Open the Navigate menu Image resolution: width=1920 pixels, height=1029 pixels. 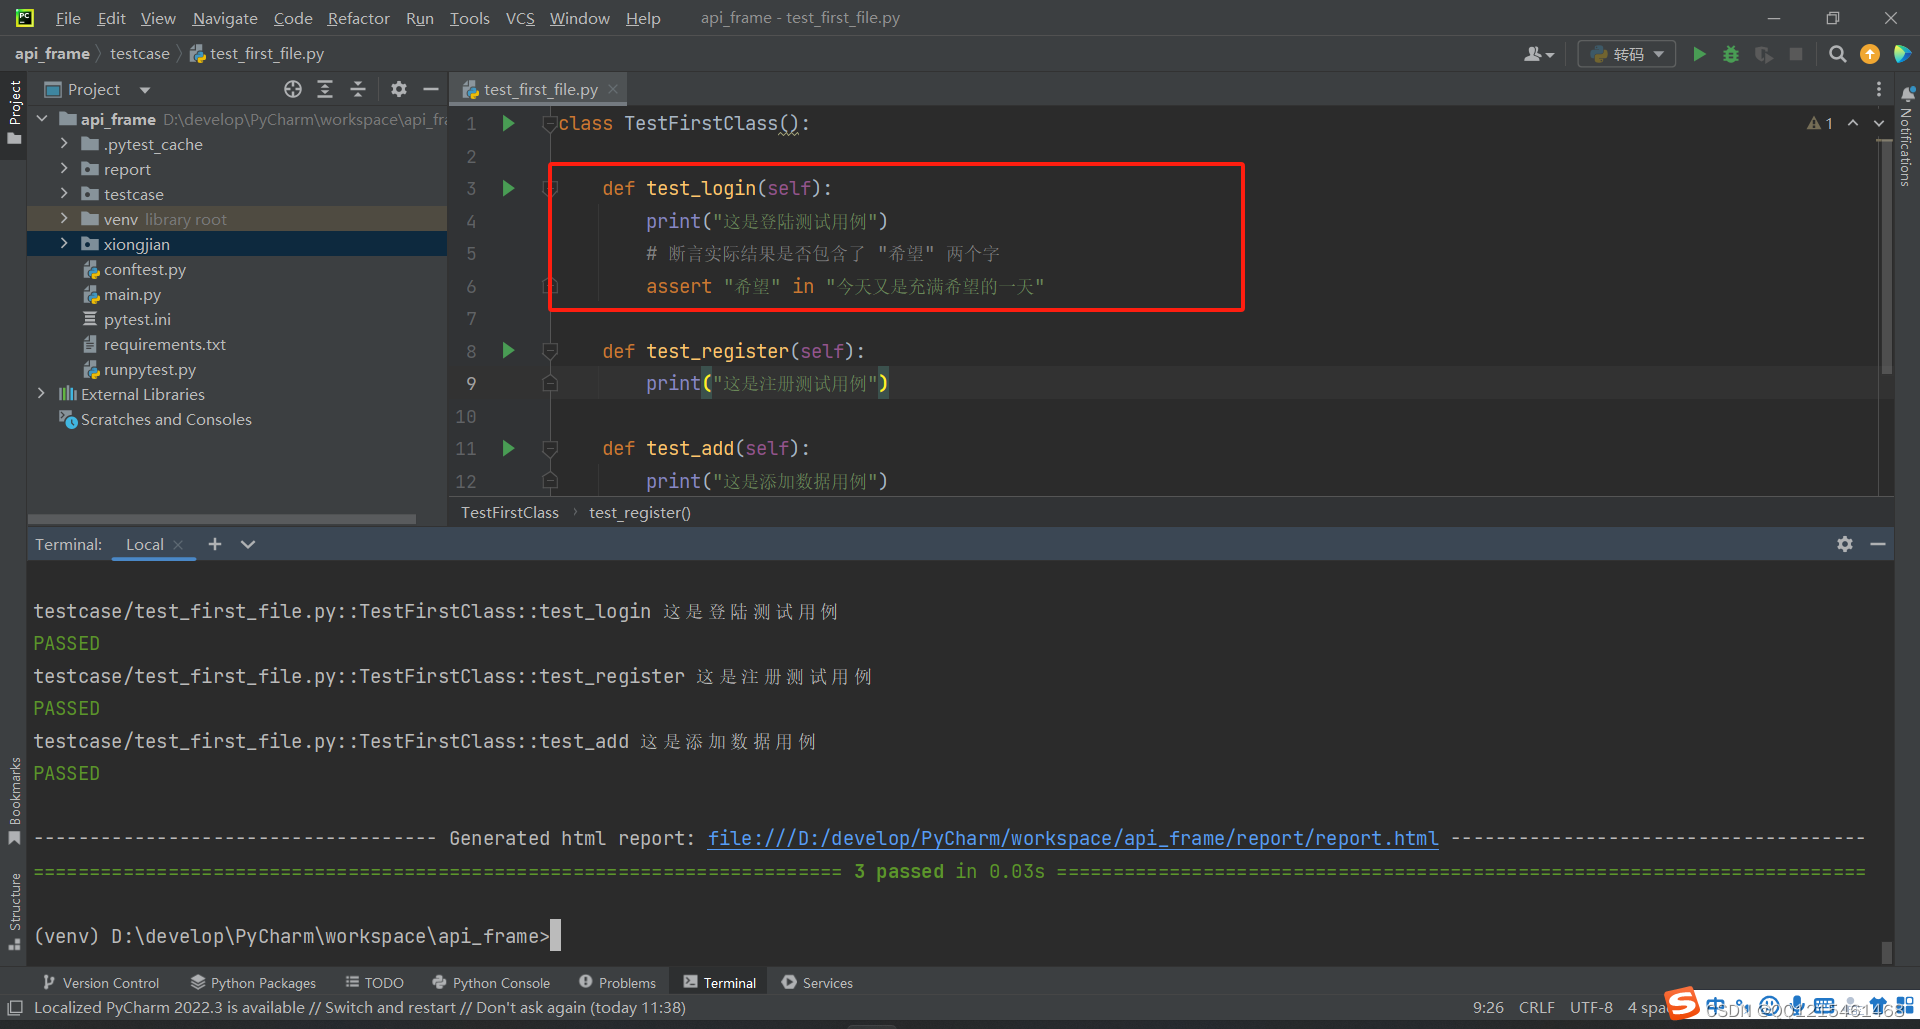coord(225,18)
